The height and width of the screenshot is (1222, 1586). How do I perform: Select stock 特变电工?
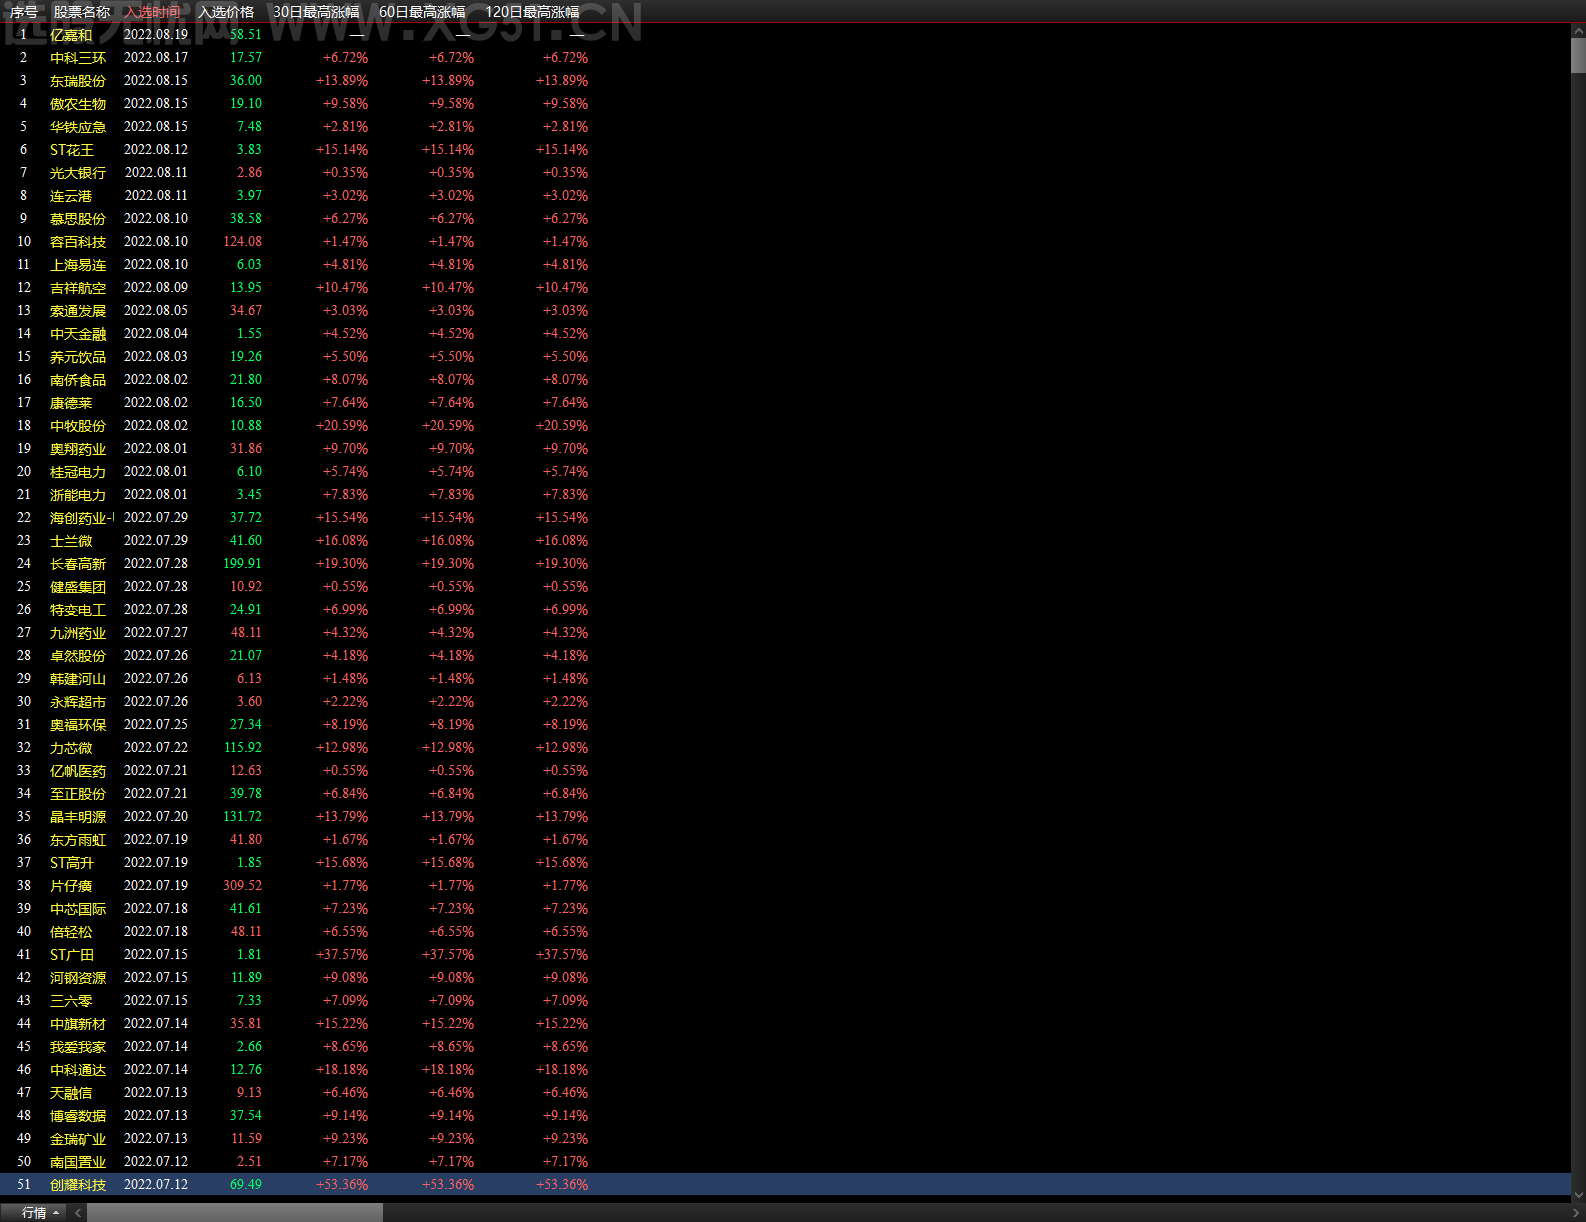click(x=78, y=610)
